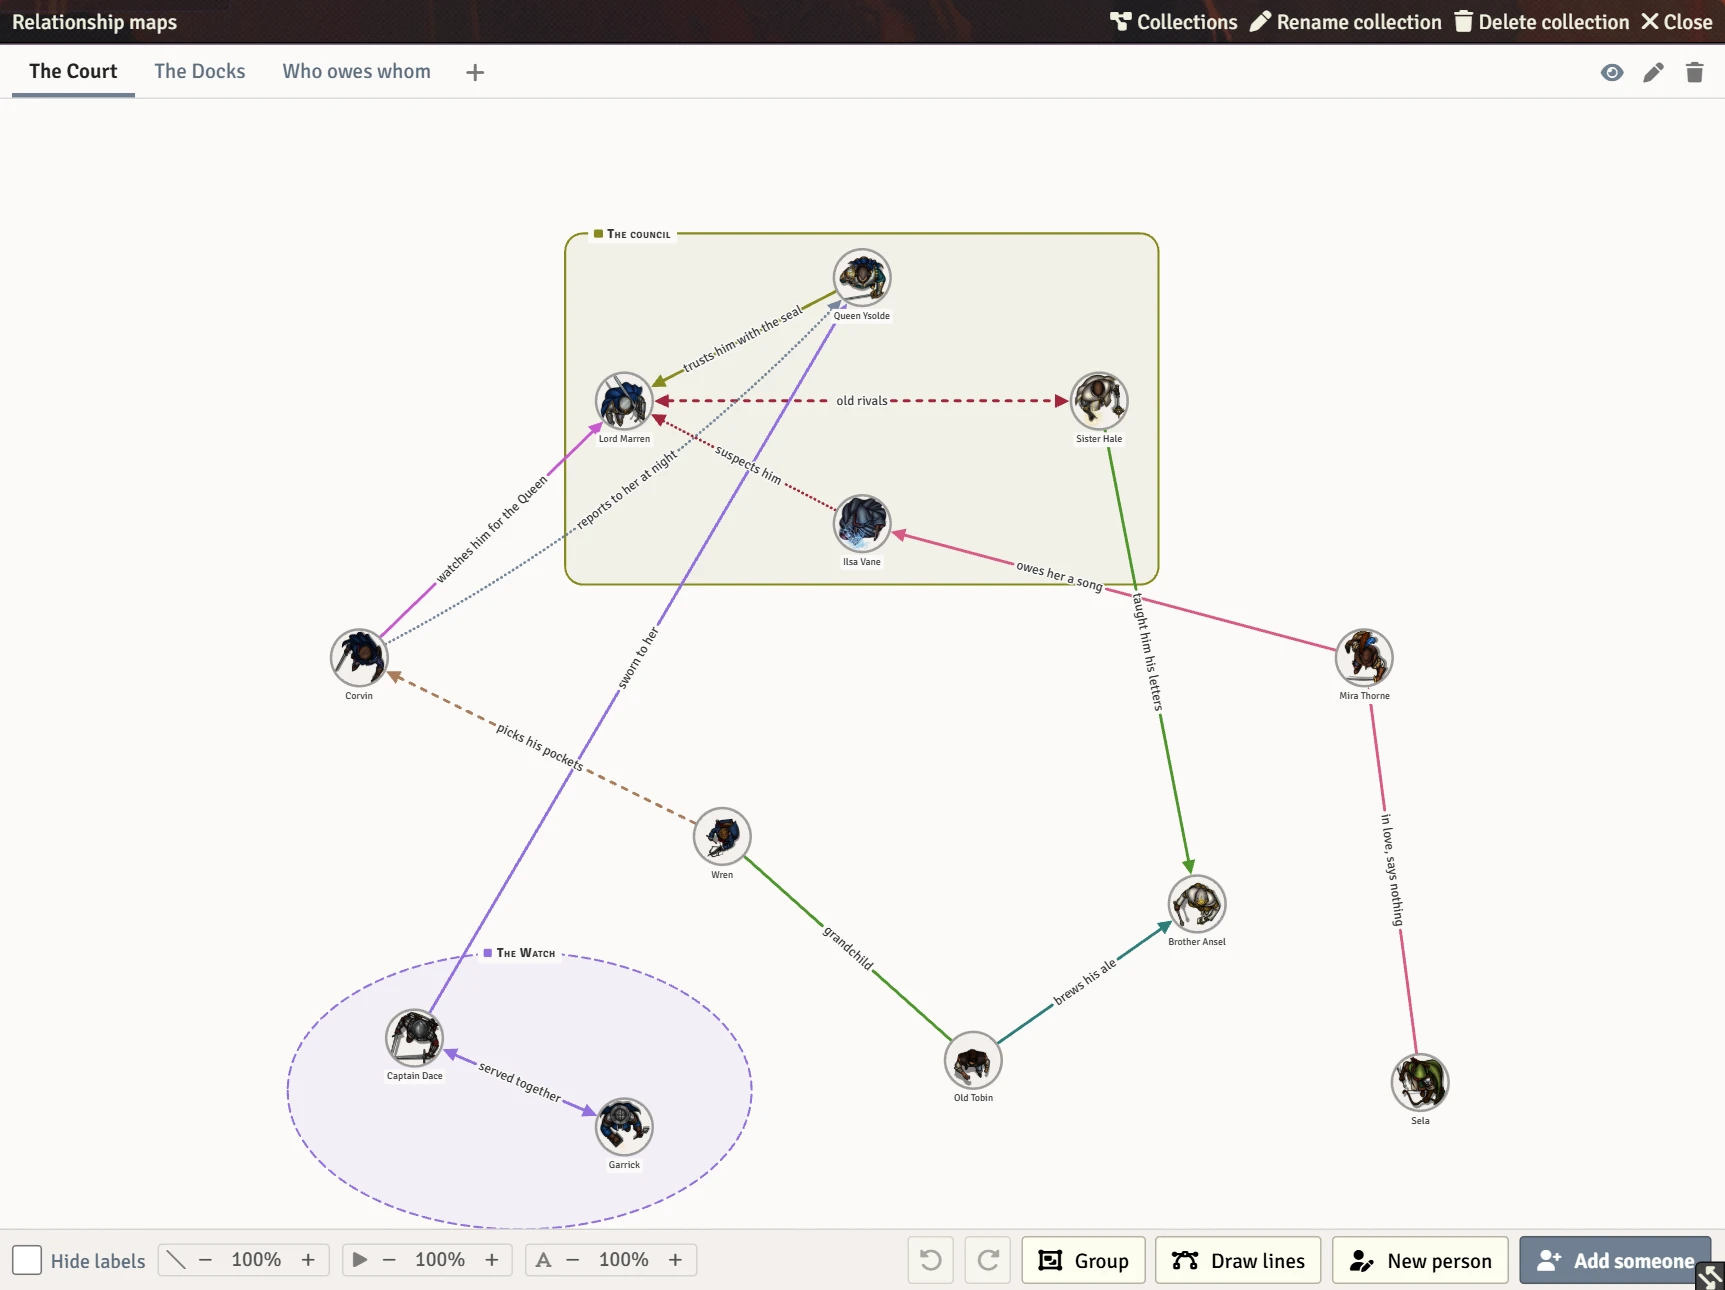Toggle the Hide labels checkbox

click(27, 1260)
